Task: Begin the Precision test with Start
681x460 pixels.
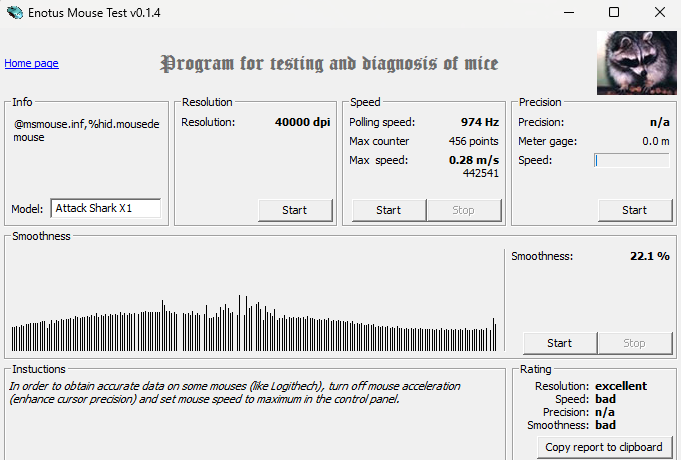Action: click(x=634, y=210)
